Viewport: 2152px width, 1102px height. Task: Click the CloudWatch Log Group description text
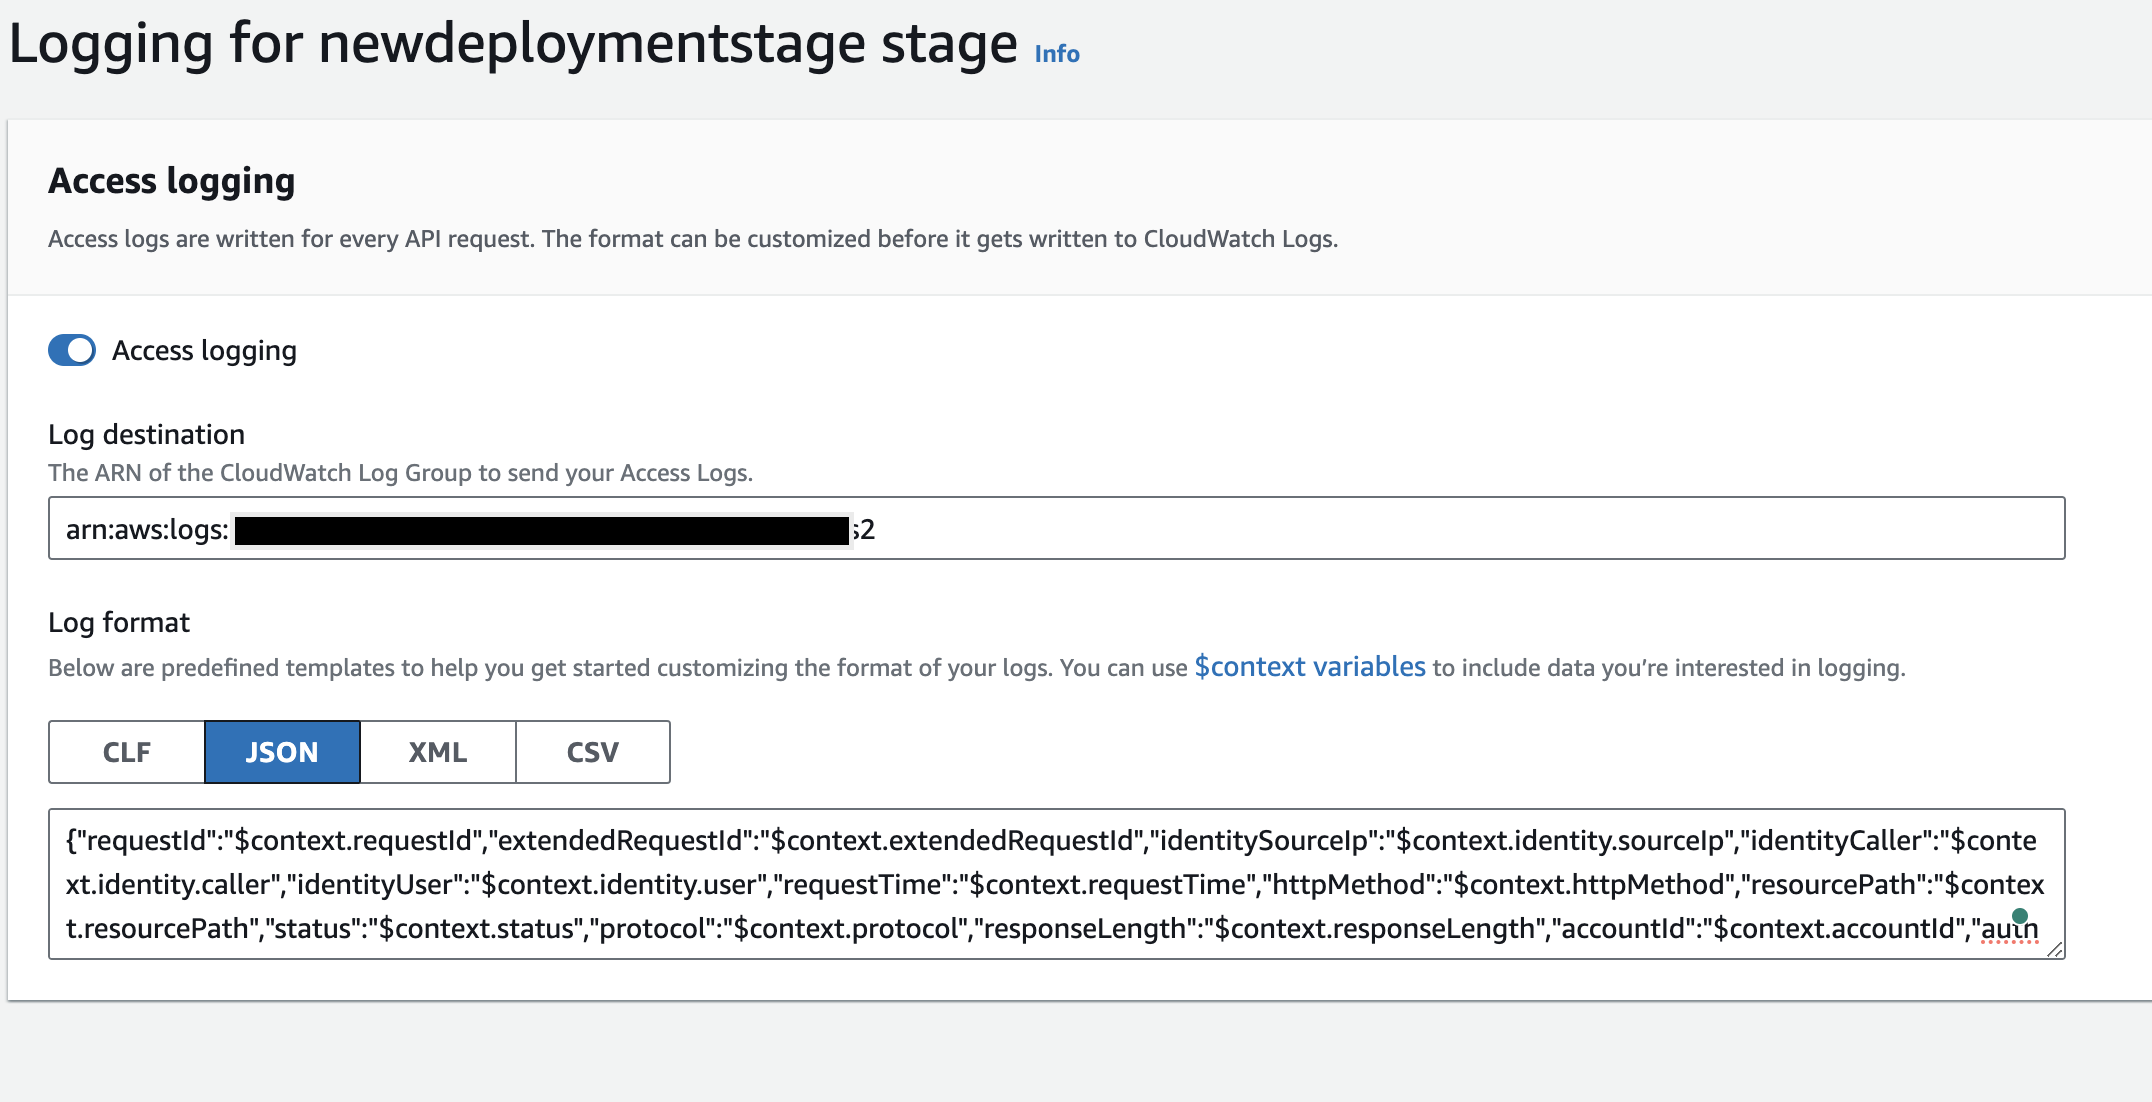click(400, 472)
